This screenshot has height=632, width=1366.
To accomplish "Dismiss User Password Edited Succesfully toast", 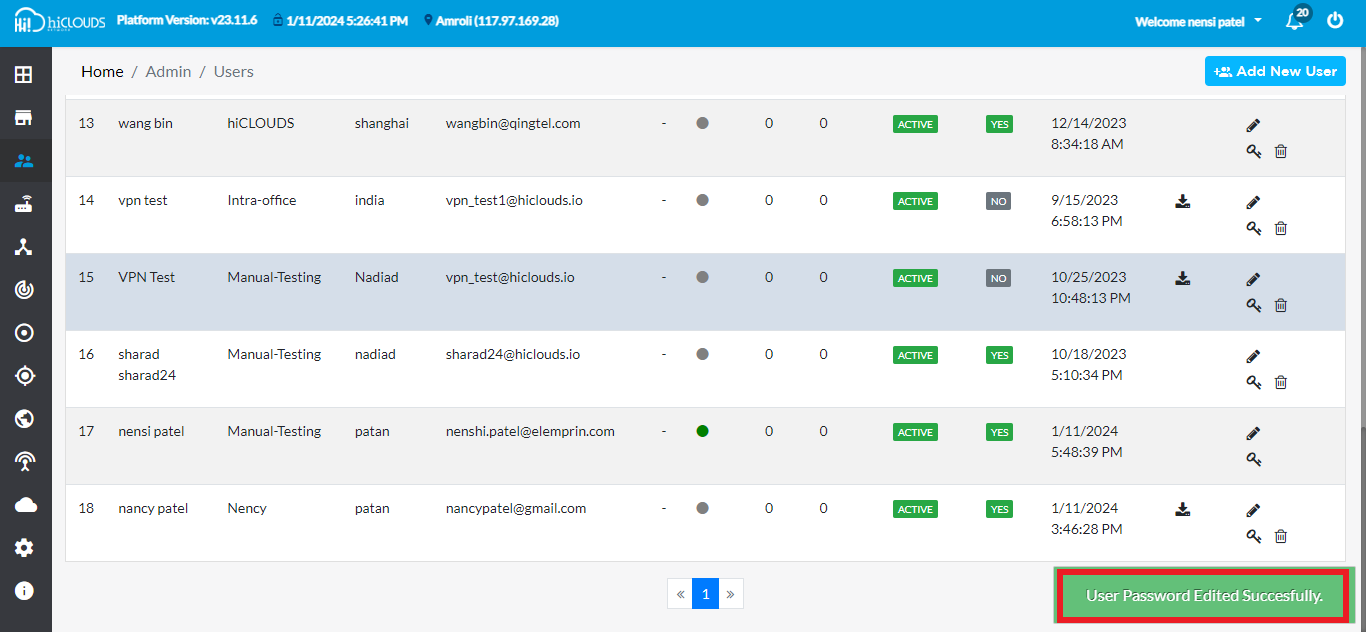I will (1204, 596).
